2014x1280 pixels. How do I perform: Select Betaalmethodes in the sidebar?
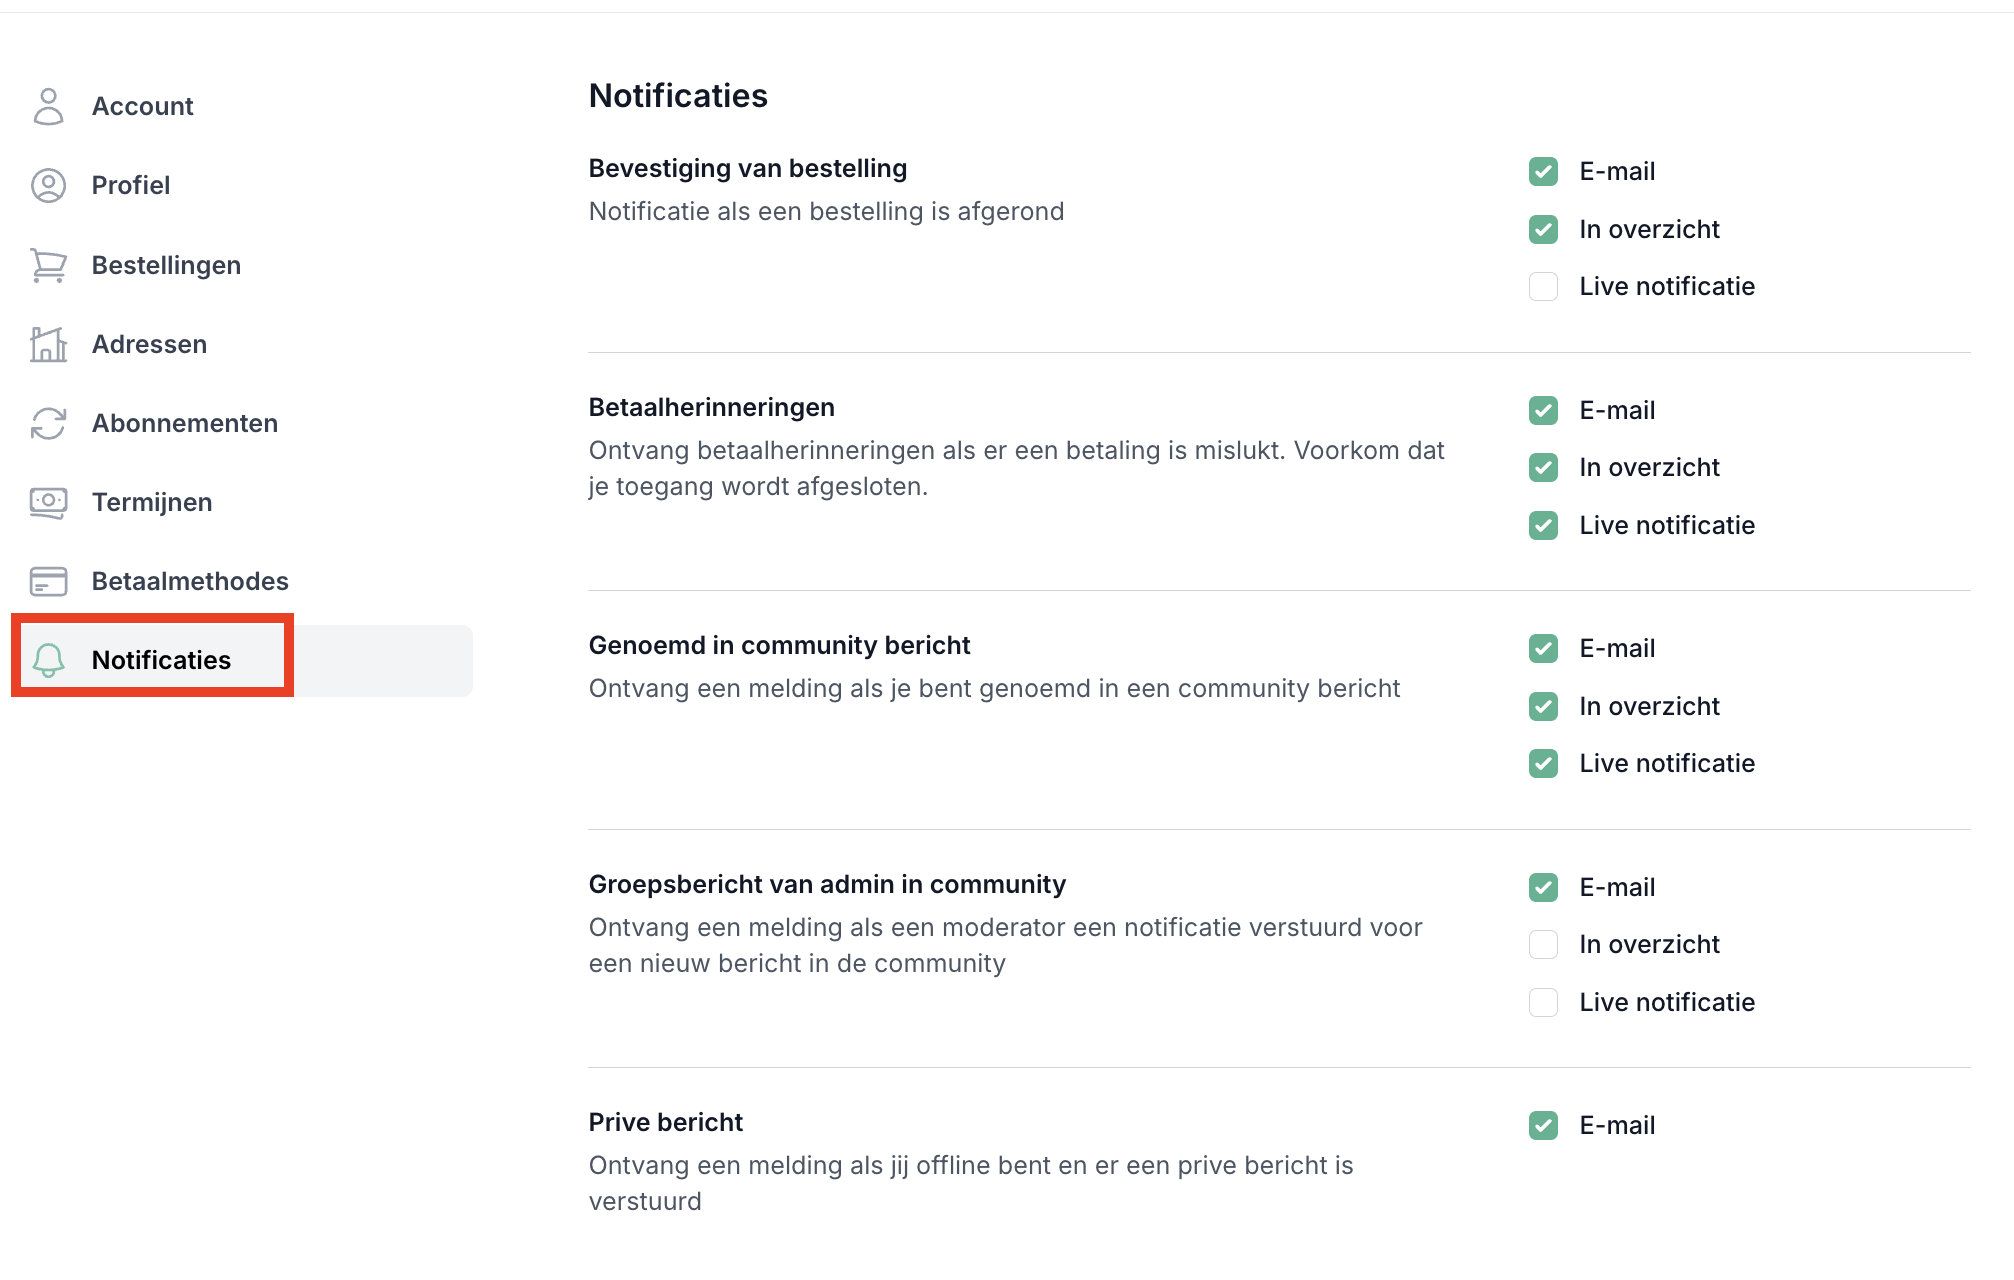(x=190, y=581)
